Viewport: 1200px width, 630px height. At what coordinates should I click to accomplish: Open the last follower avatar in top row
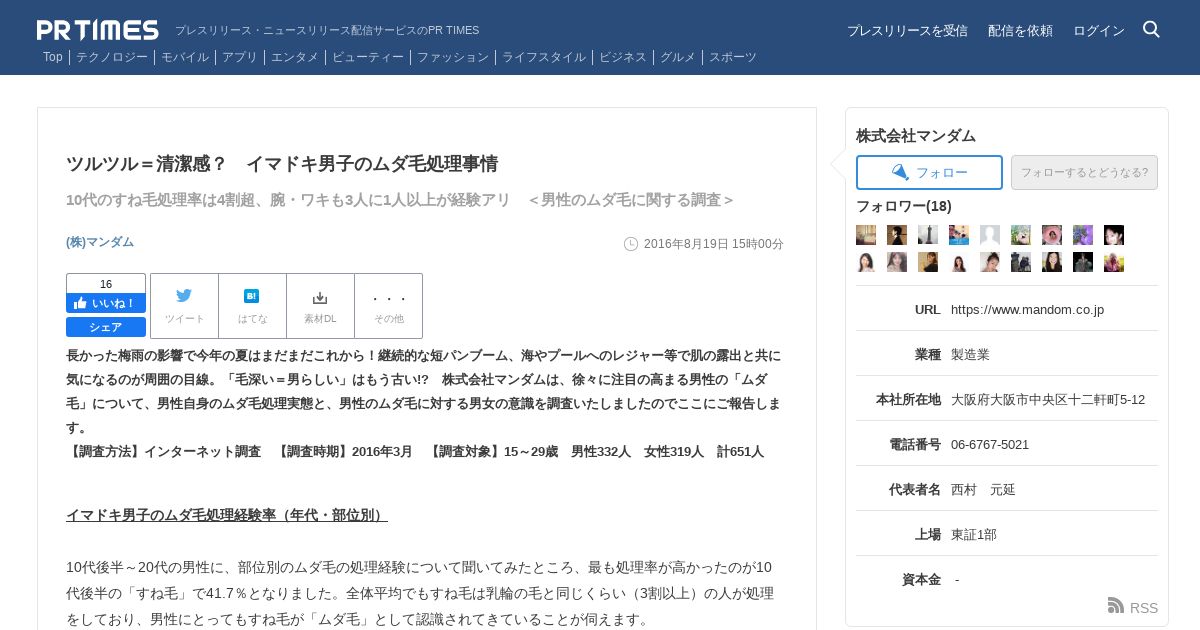(1114, 235)
